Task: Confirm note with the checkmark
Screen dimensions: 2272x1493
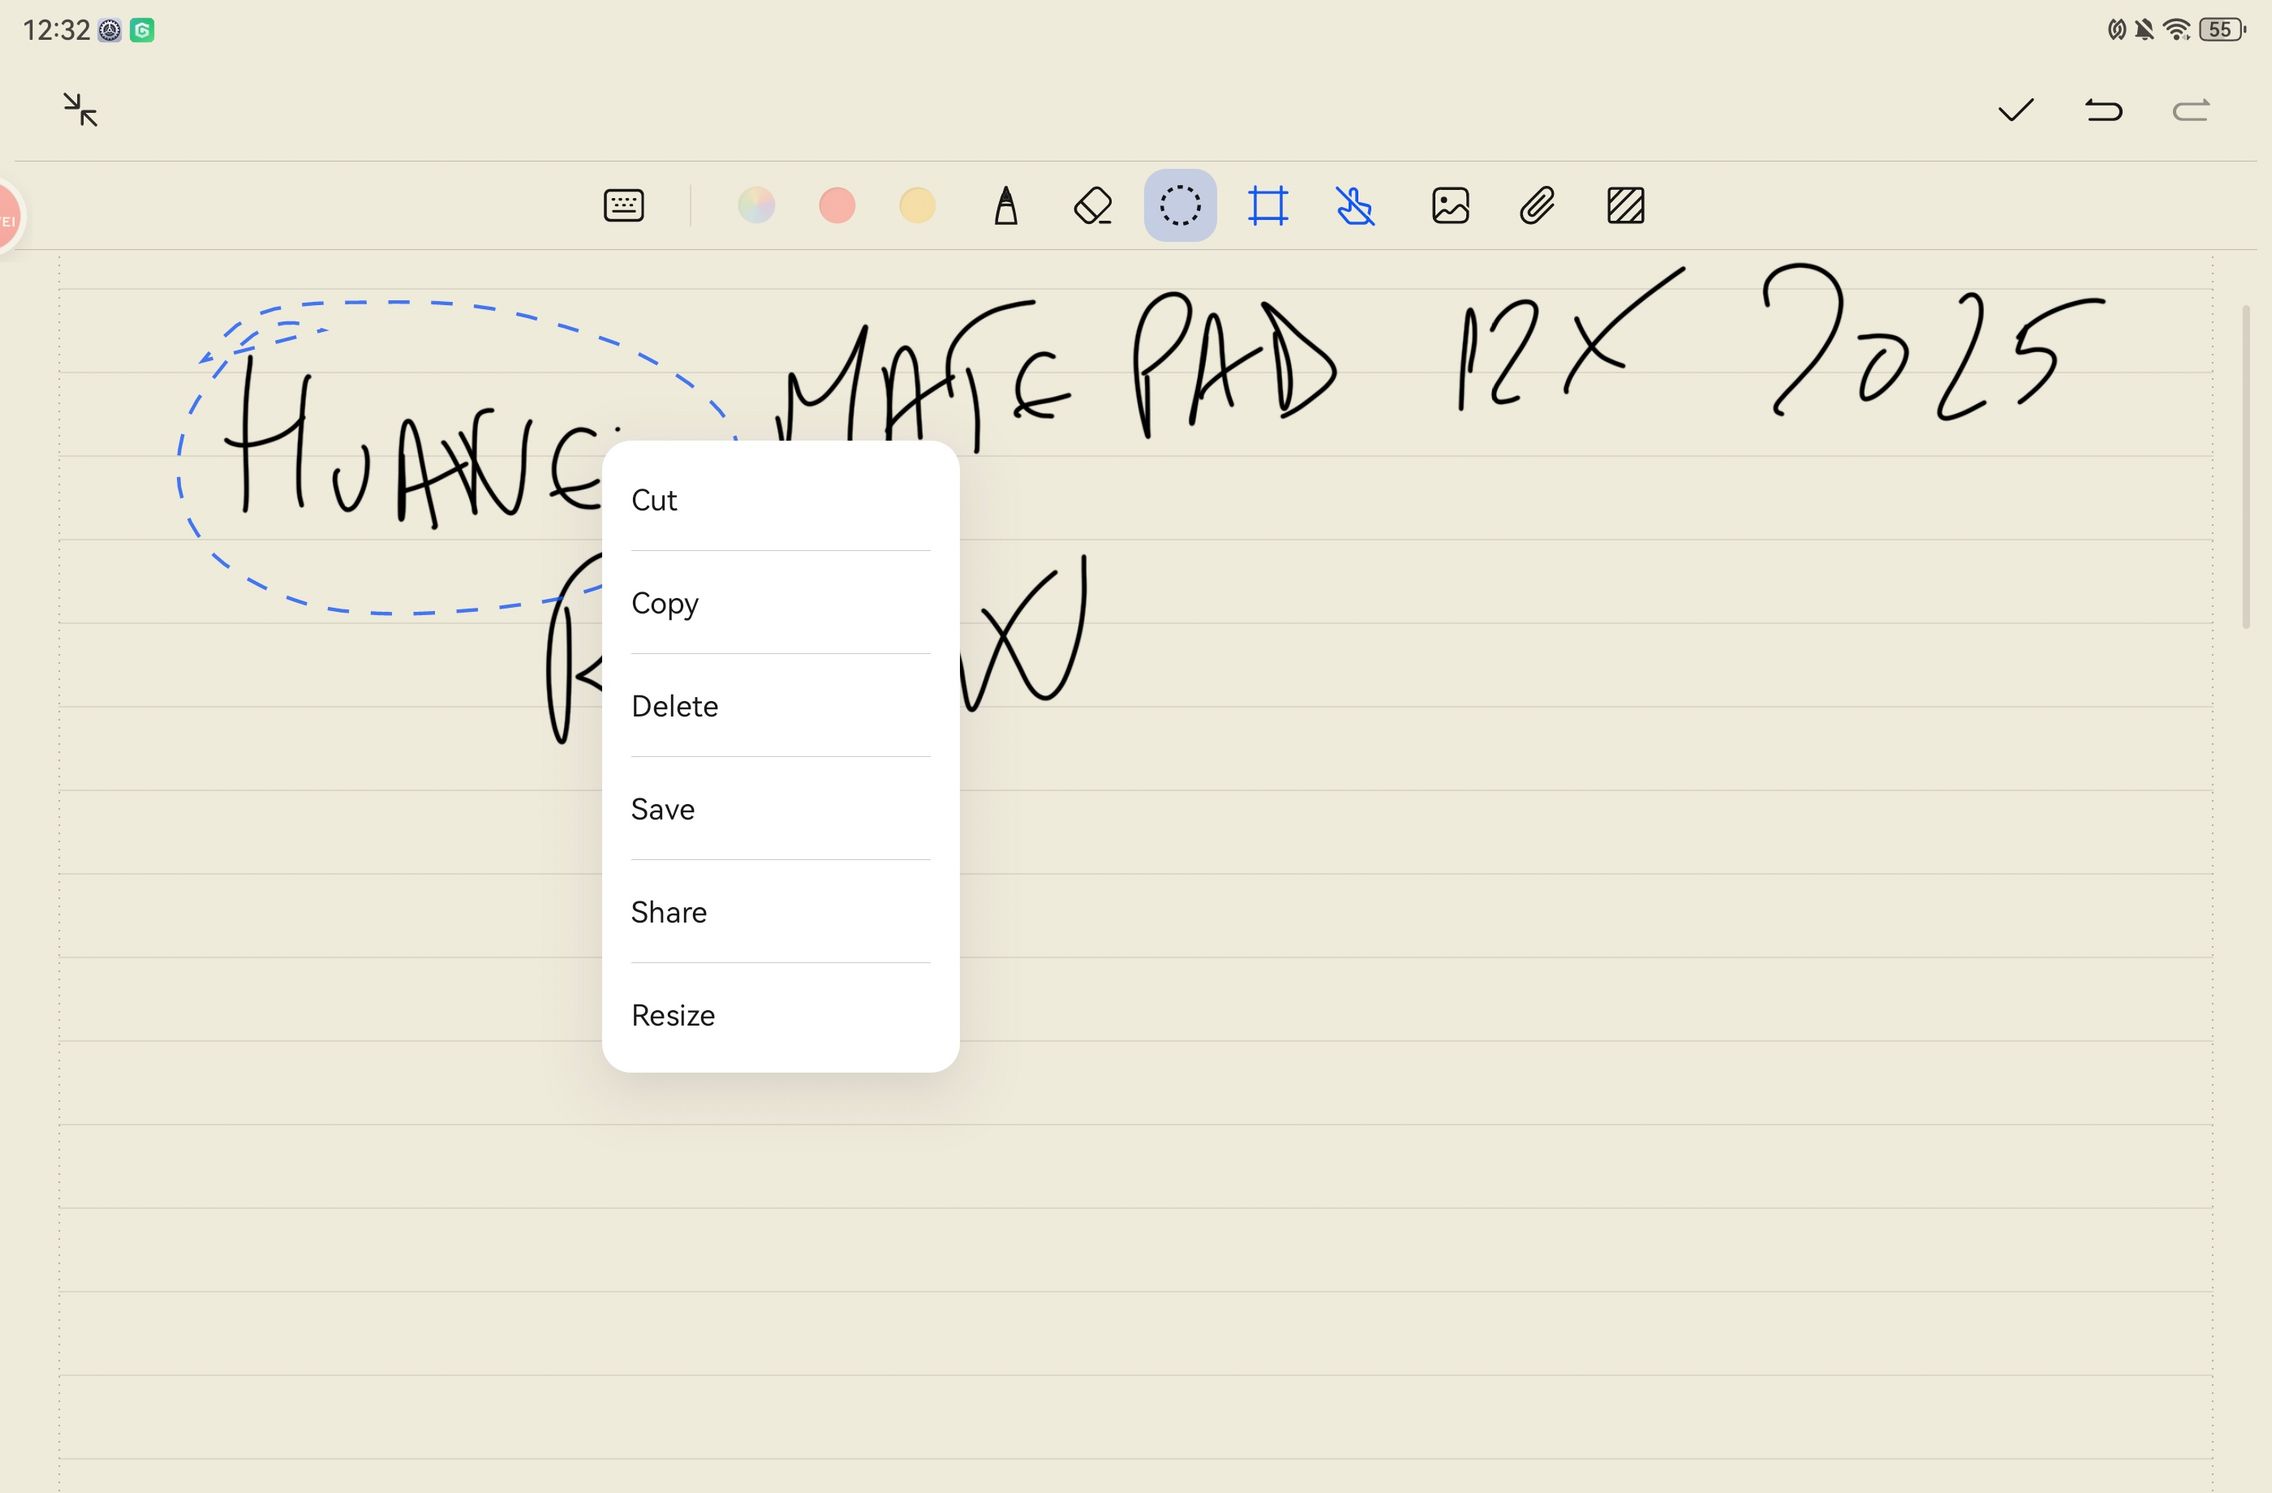Action: pyautogui.click(x=2015, y=110)
